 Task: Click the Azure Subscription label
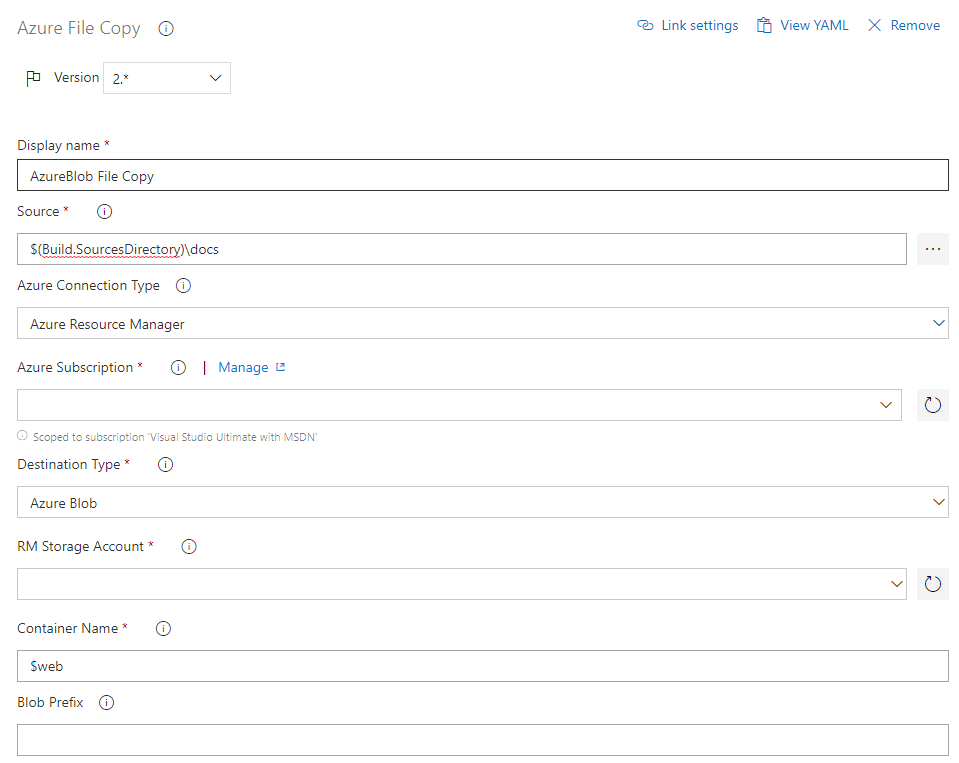75,367
